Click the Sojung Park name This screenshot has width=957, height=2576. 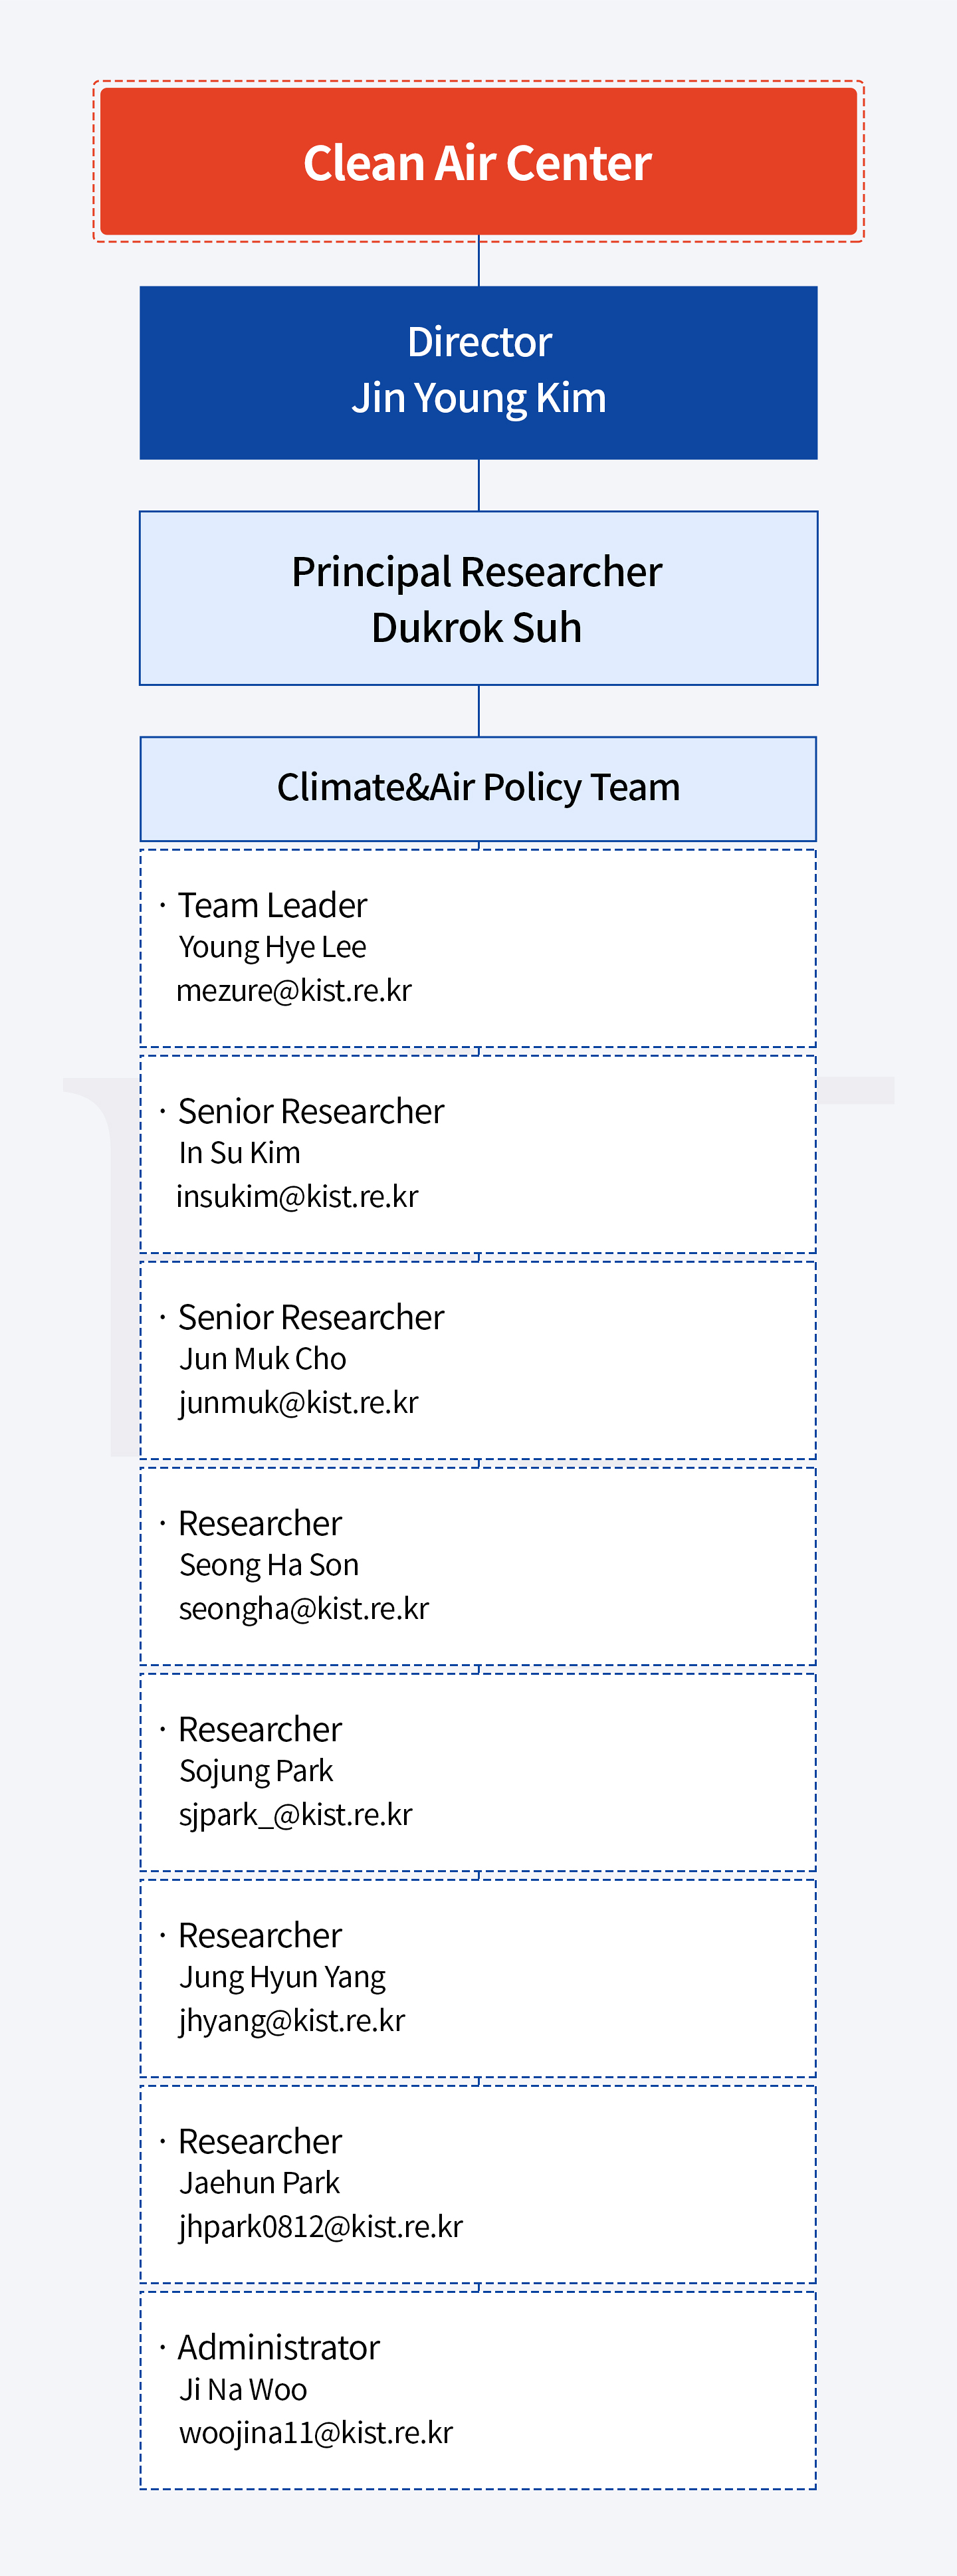tap(256, 1771)
